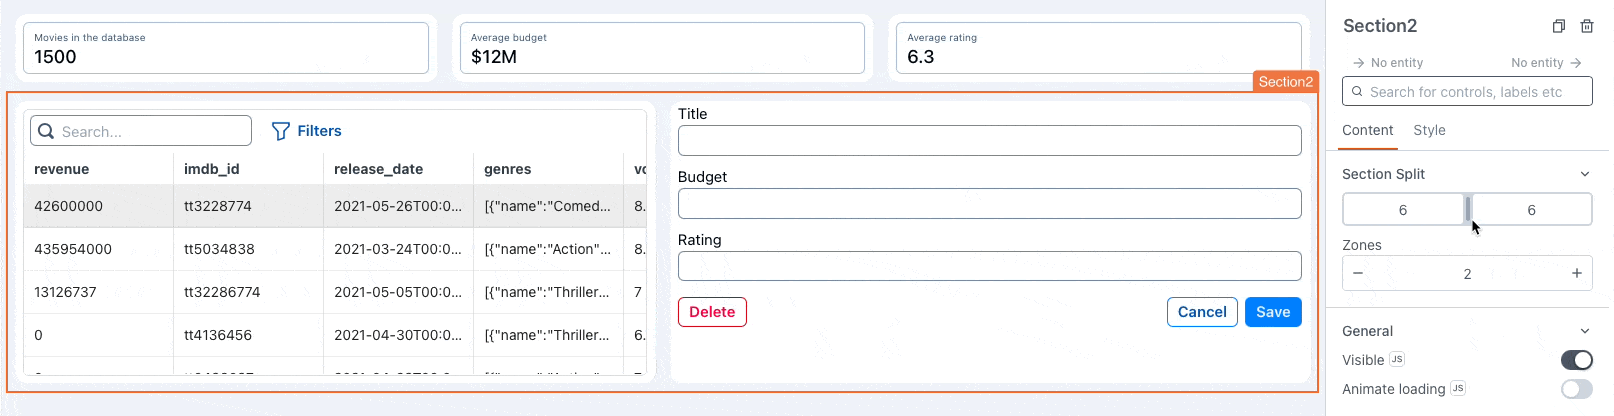Click the filter funnel icon
The width and height of the screenshot is (1614, 416).
(x=281, y=131)
